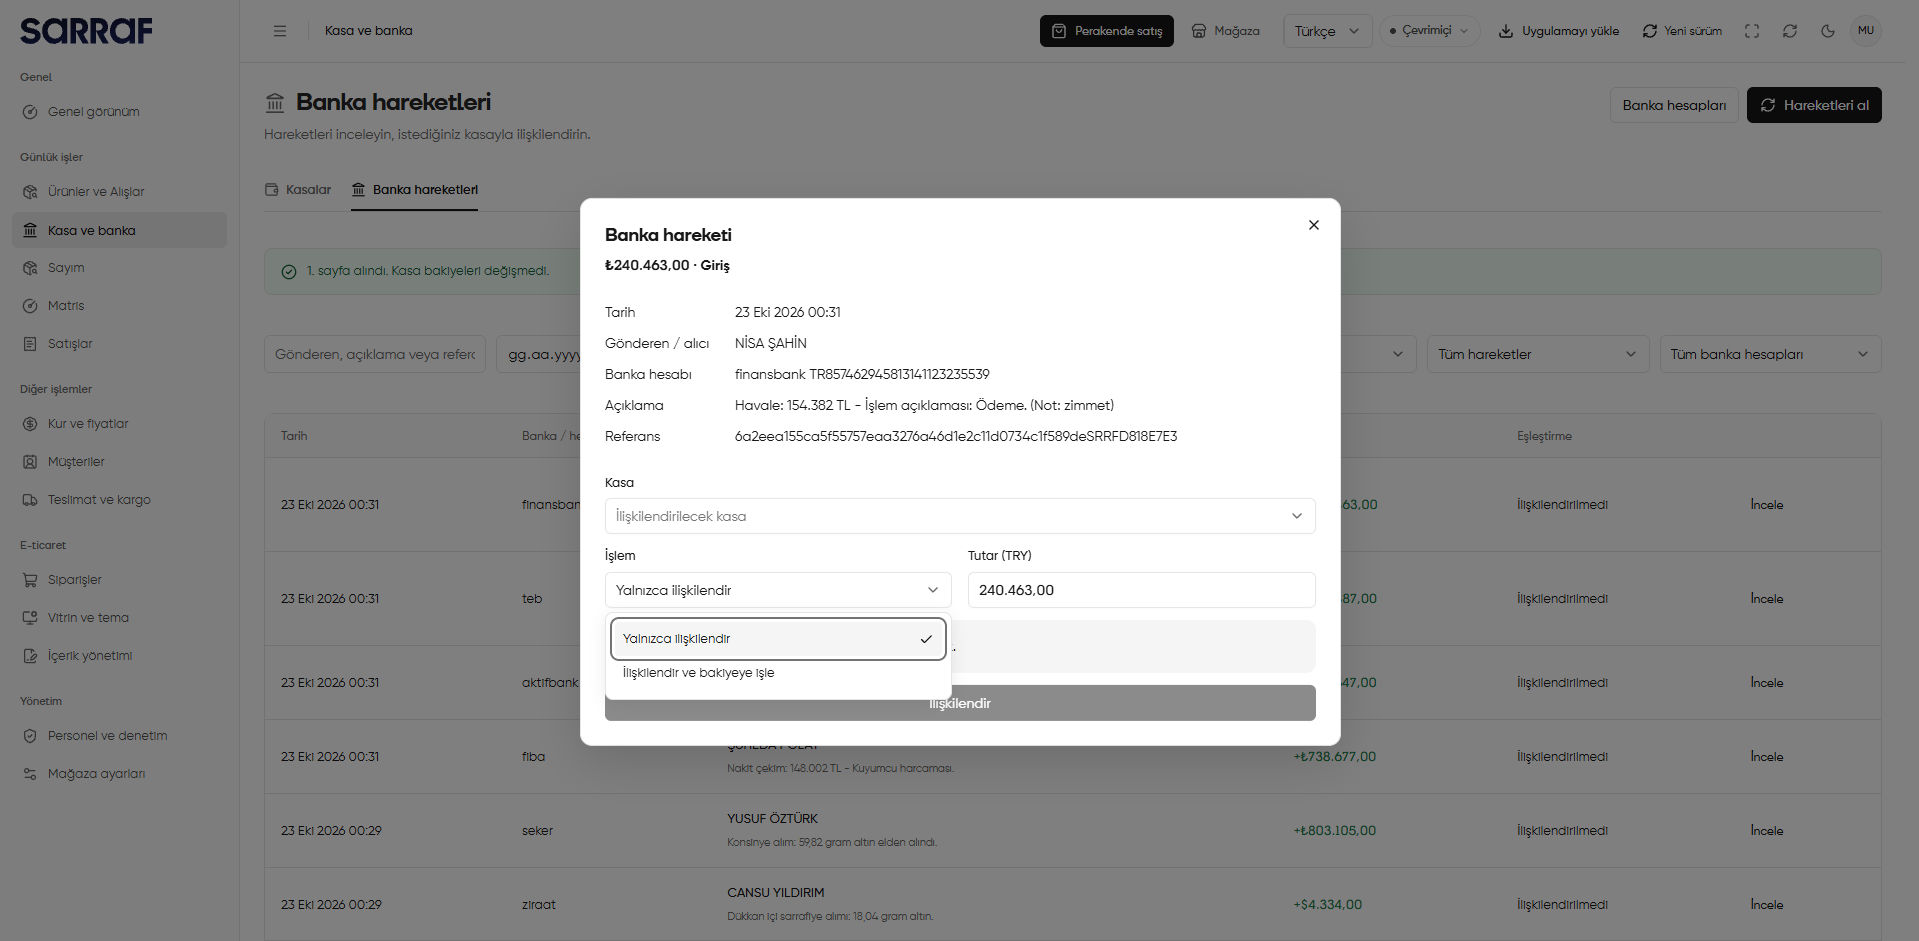Open Sayım in sidebar
The height and width of the screenshot is (941, 1919).
(119, 268)
